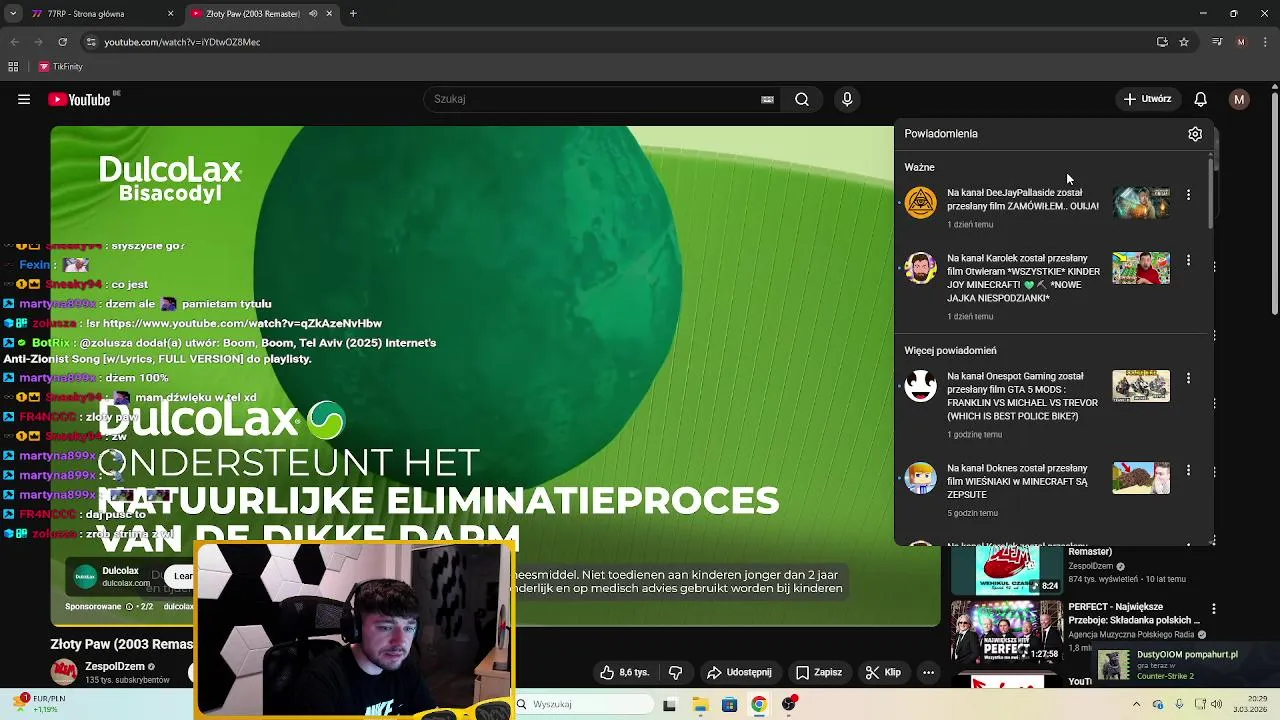Open options for the PERFECT suggested video
1280x720 pixels.
[x=1214, y=608]
